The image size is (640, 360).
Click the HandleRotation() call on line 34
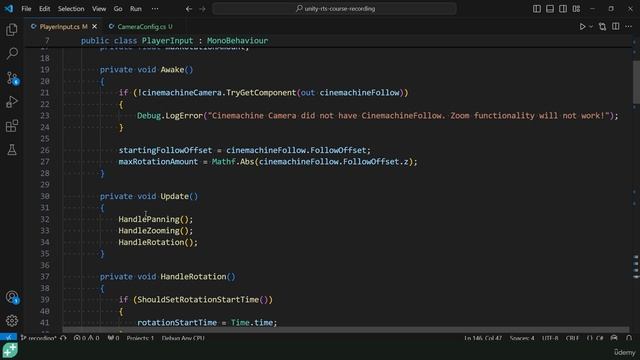[x=158, y=242]
